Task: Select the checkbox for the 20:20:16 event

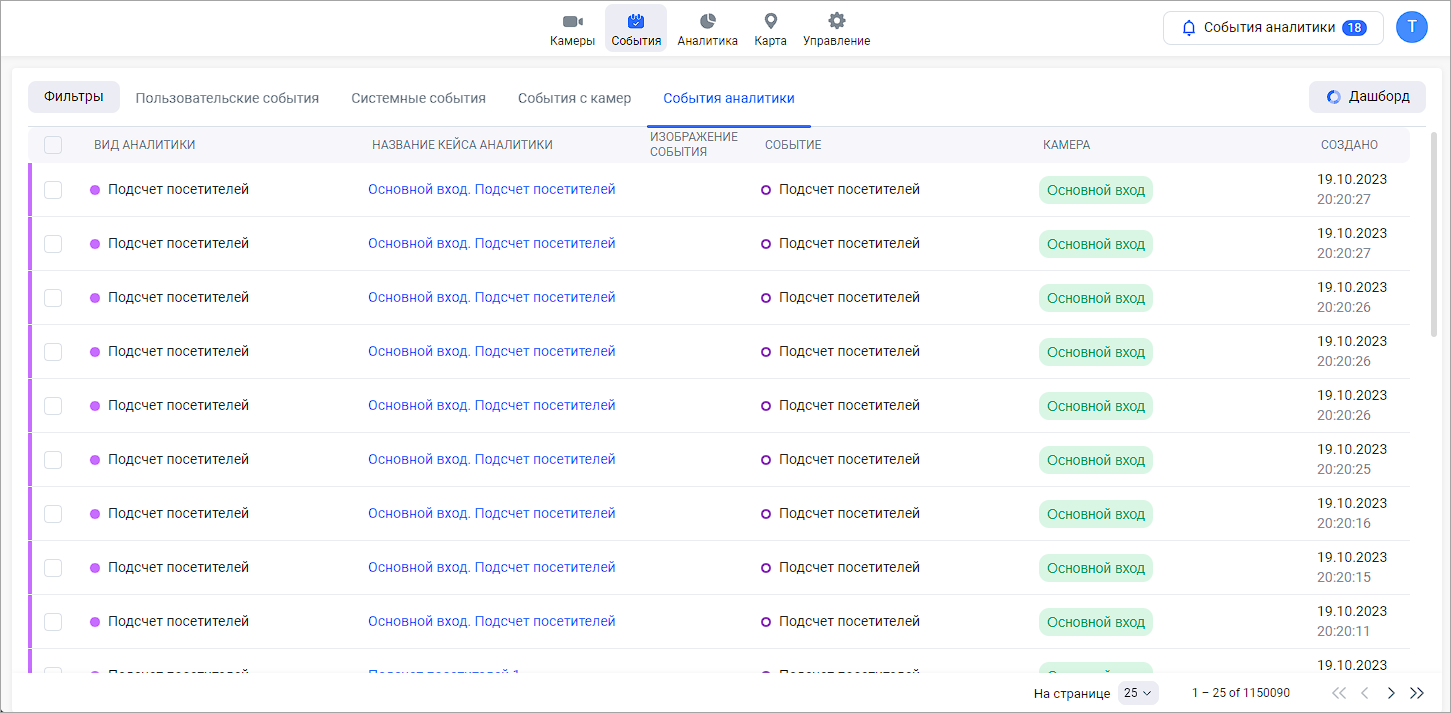Action: point(53,514)
